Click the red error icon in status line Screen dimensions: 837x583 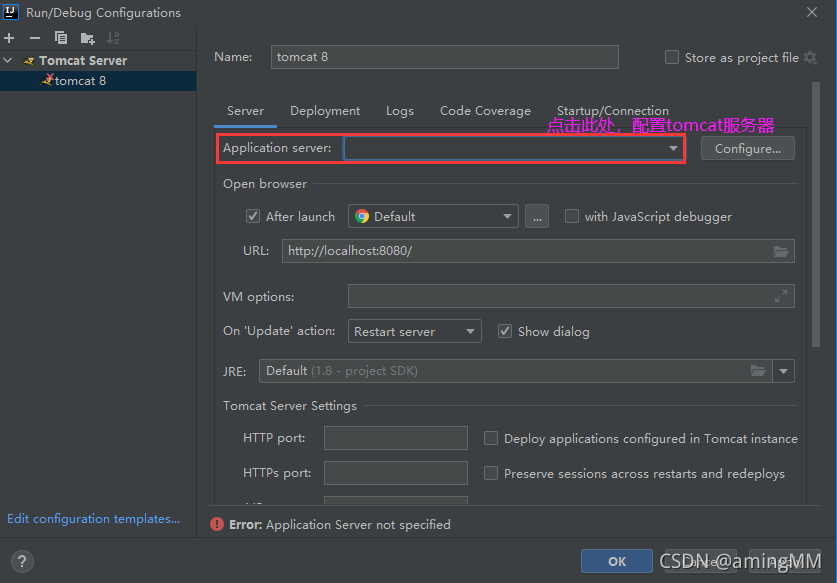coord(217,524)
